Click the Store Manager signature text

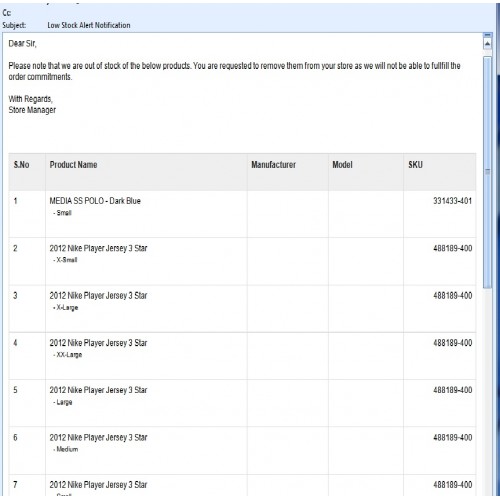(x=32, y=110)
